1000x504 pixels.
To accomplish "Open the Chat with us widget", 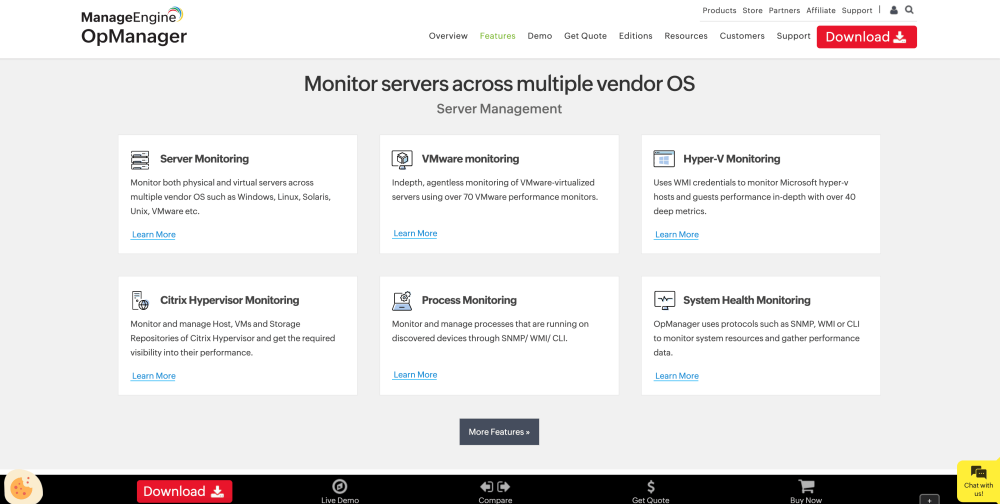I will click(x=978, y=481).
